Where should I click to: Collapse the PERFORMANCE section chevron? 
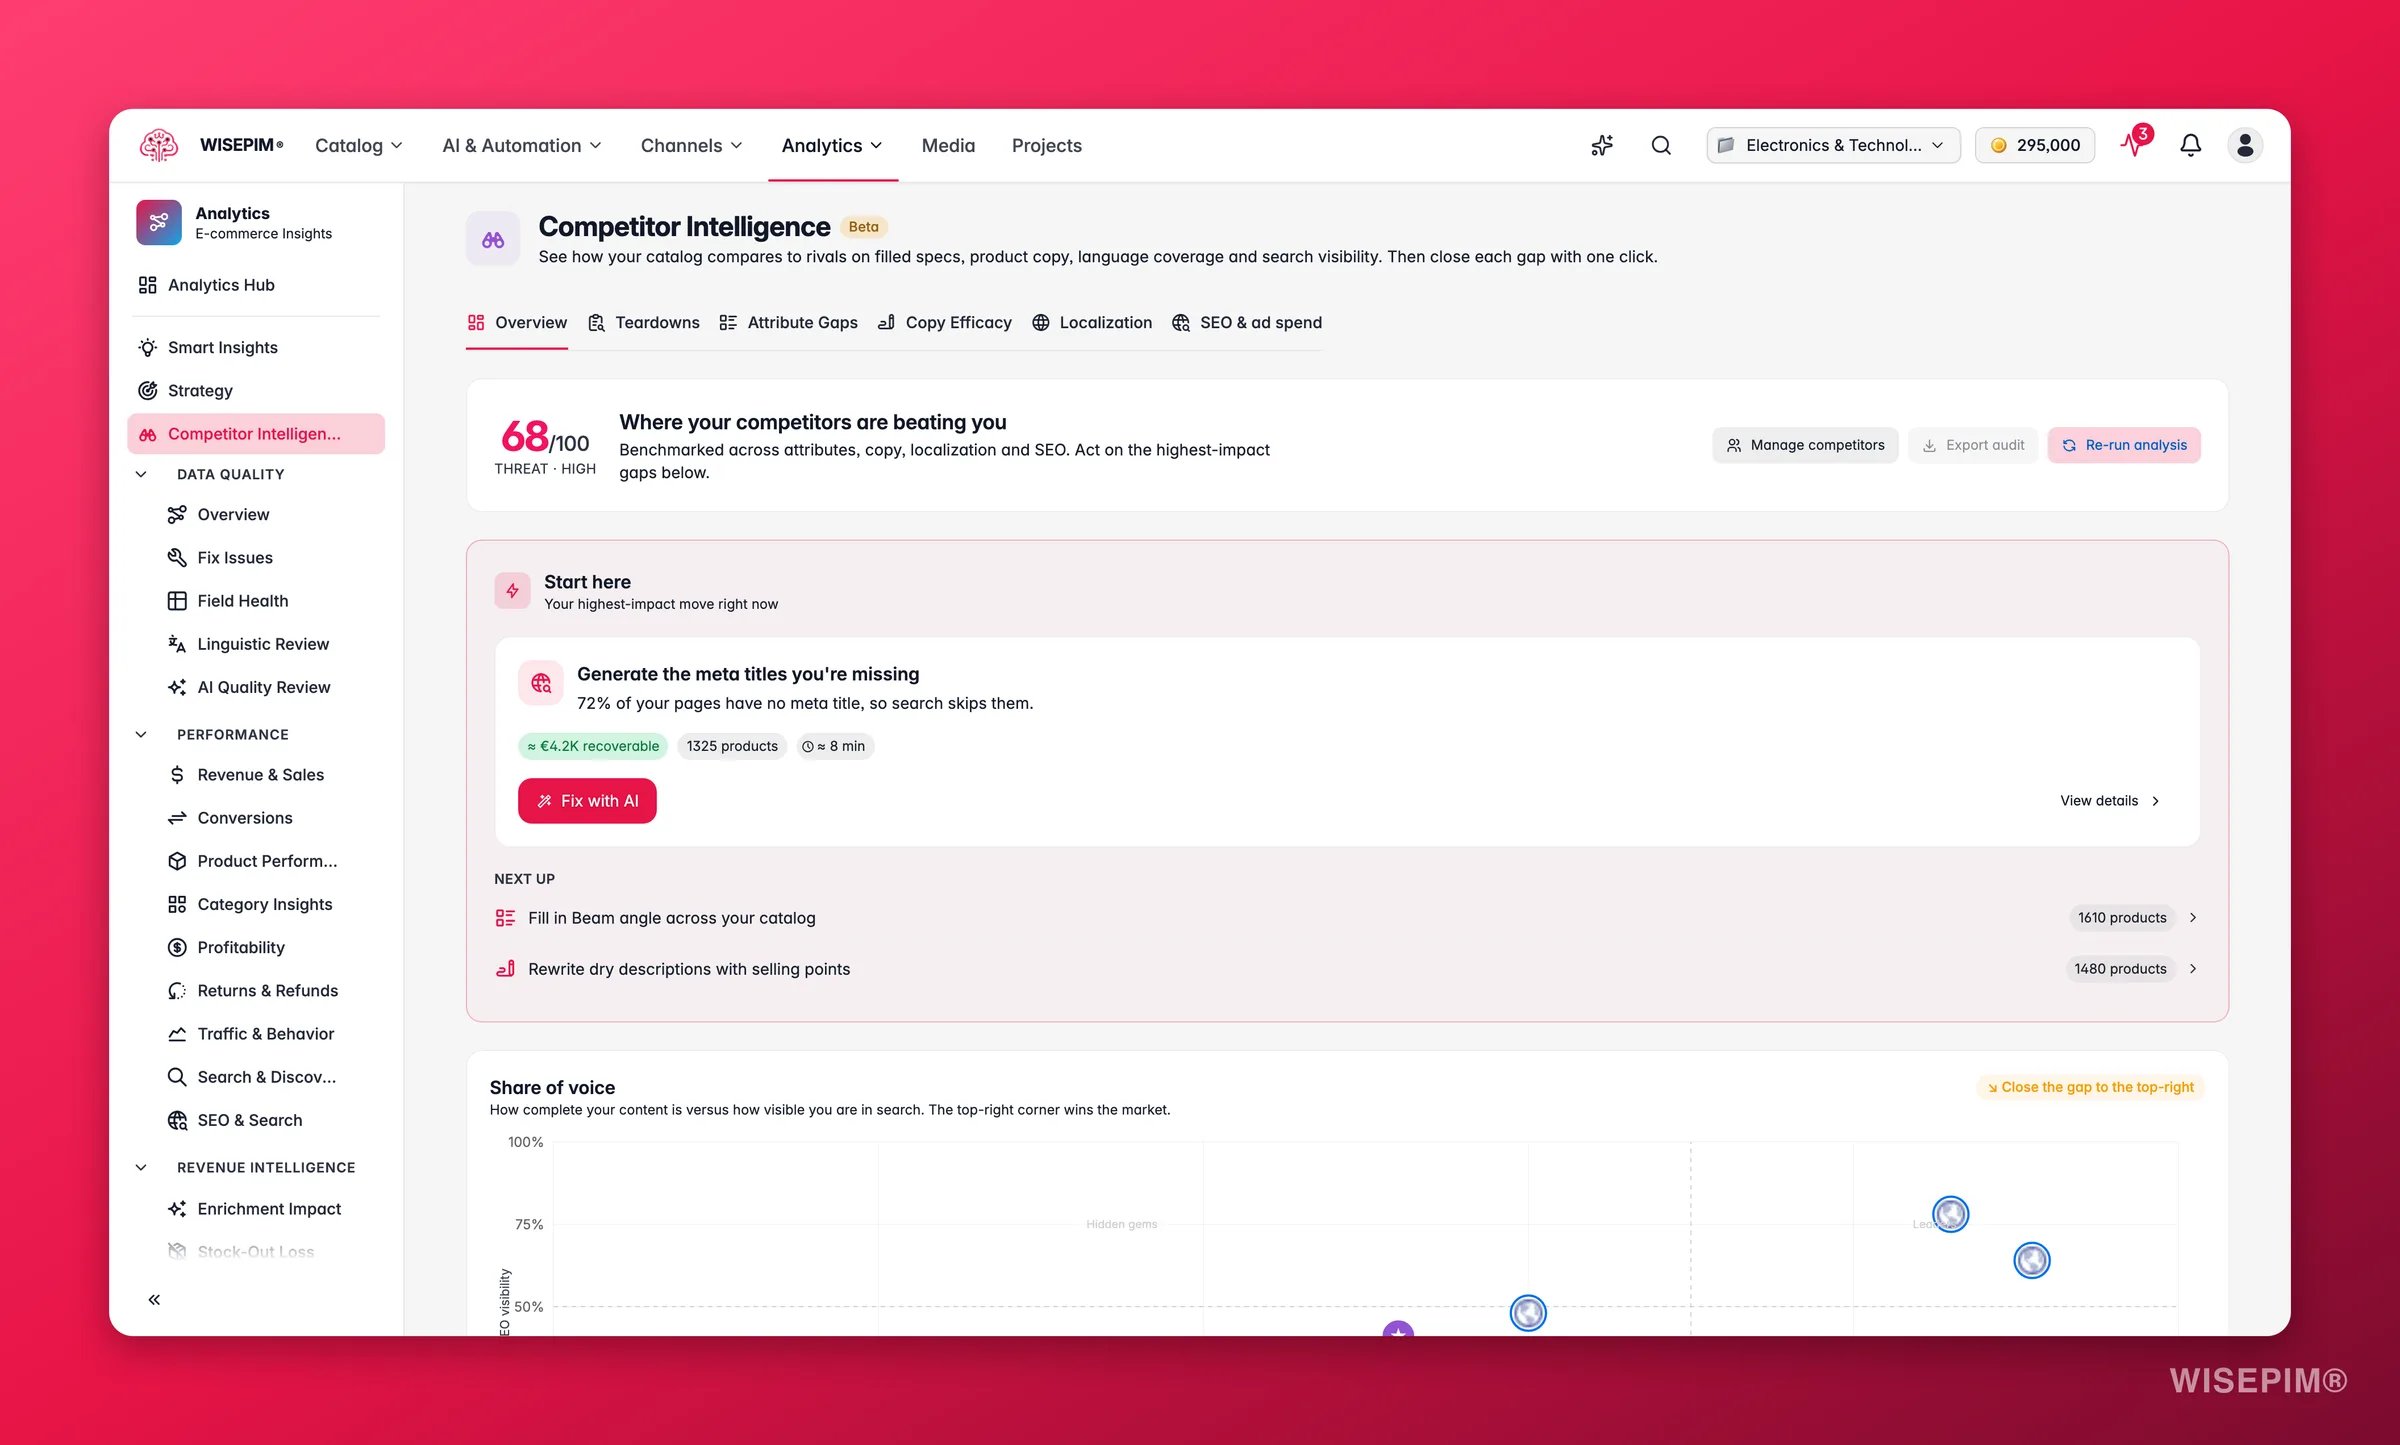[x=141, y=734]
